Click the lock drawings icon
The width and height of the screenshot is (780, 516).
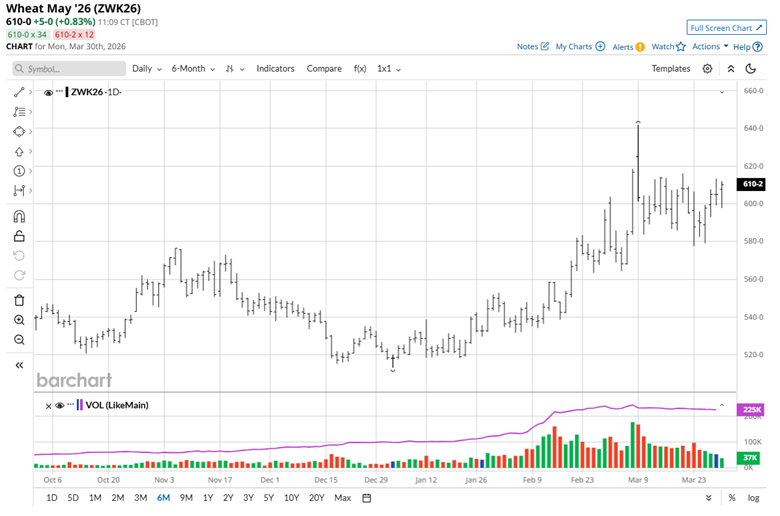pos(19,237)
